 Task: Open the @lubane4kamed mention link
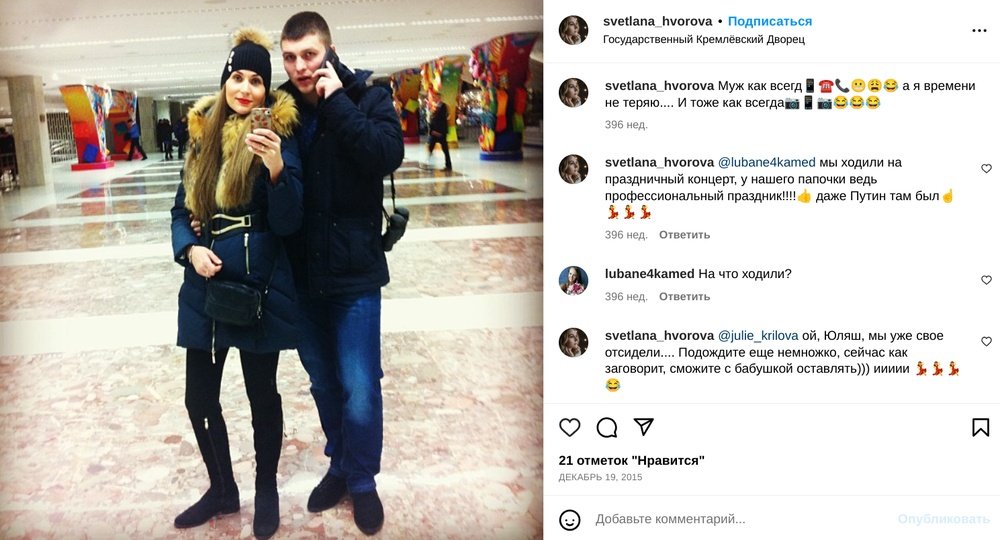[767, 163]
